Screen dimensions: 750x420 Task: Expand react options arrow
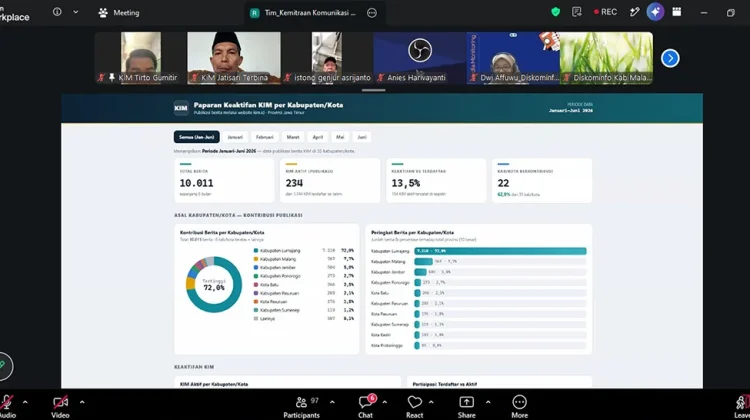point(431,402)
